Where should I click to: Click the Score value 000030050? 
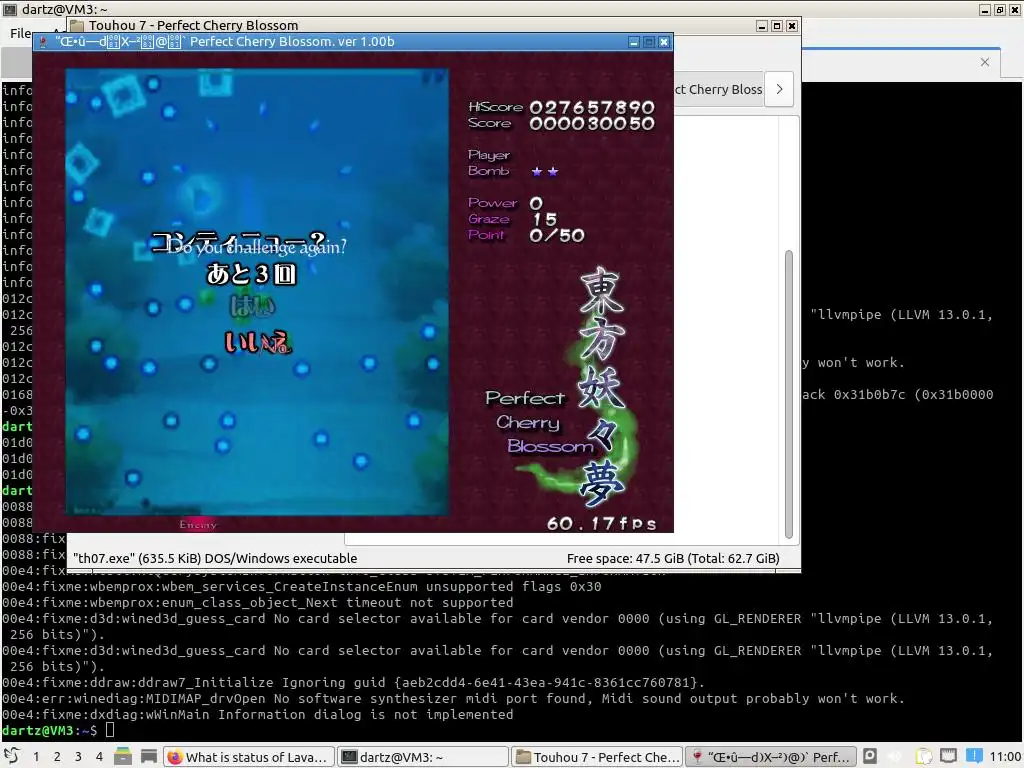click(592, 123)
